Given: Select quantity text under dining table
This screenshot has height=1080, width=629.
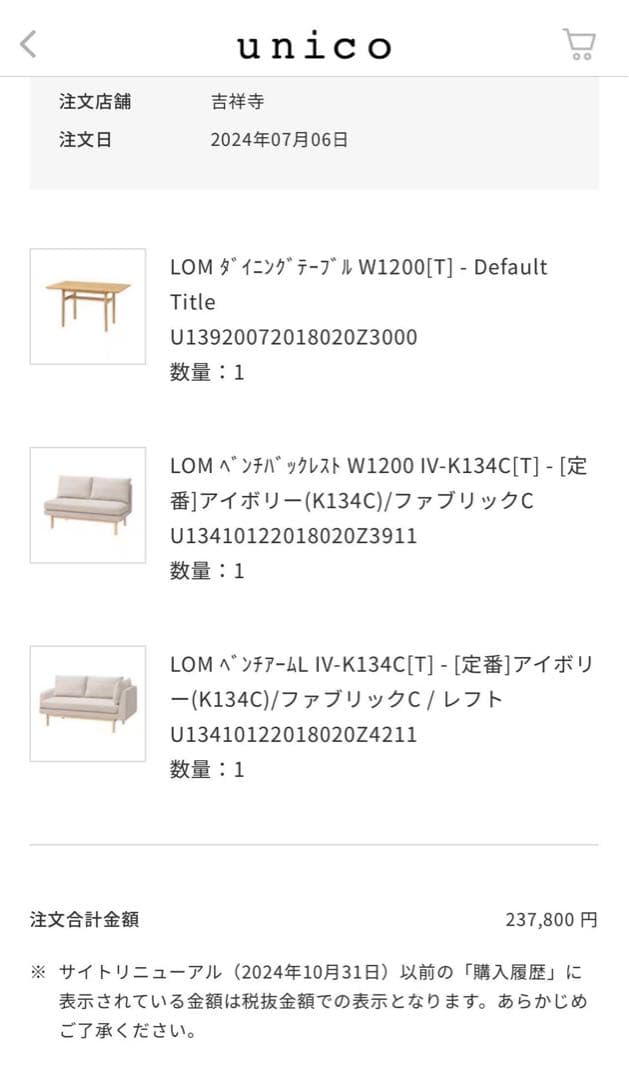Looking at the screenshot, I should [202, 372].
